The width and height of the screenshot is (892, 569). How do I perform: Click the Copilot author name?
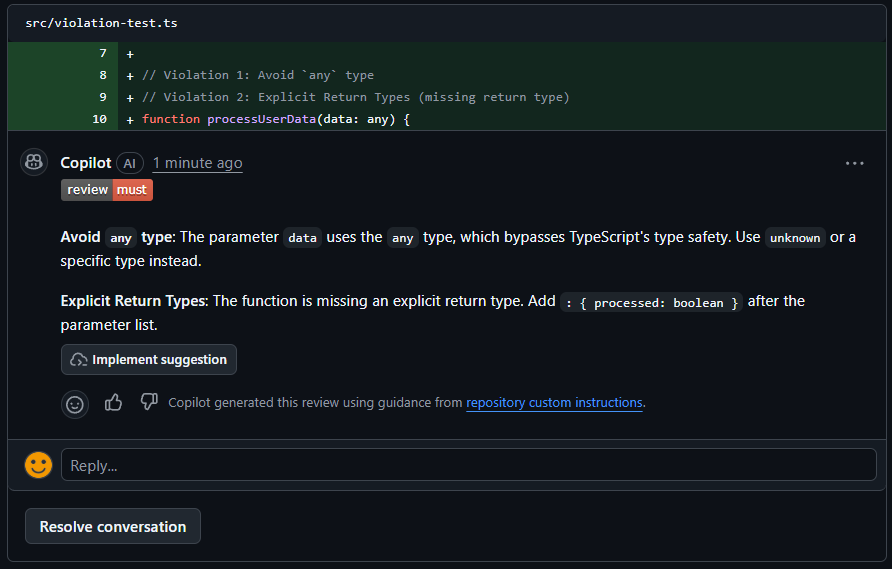coord(86,163)
